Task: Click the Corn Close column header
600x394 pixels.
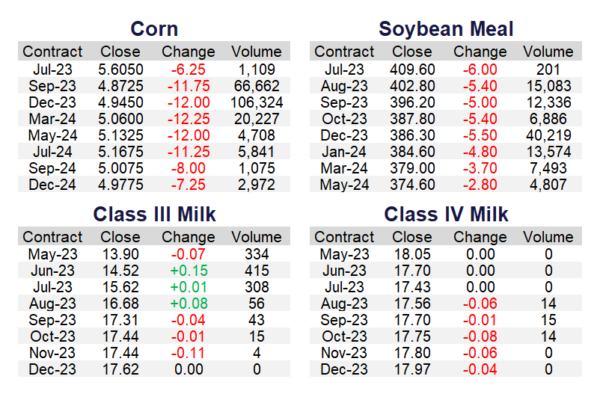Action: [x=120, y=52]
